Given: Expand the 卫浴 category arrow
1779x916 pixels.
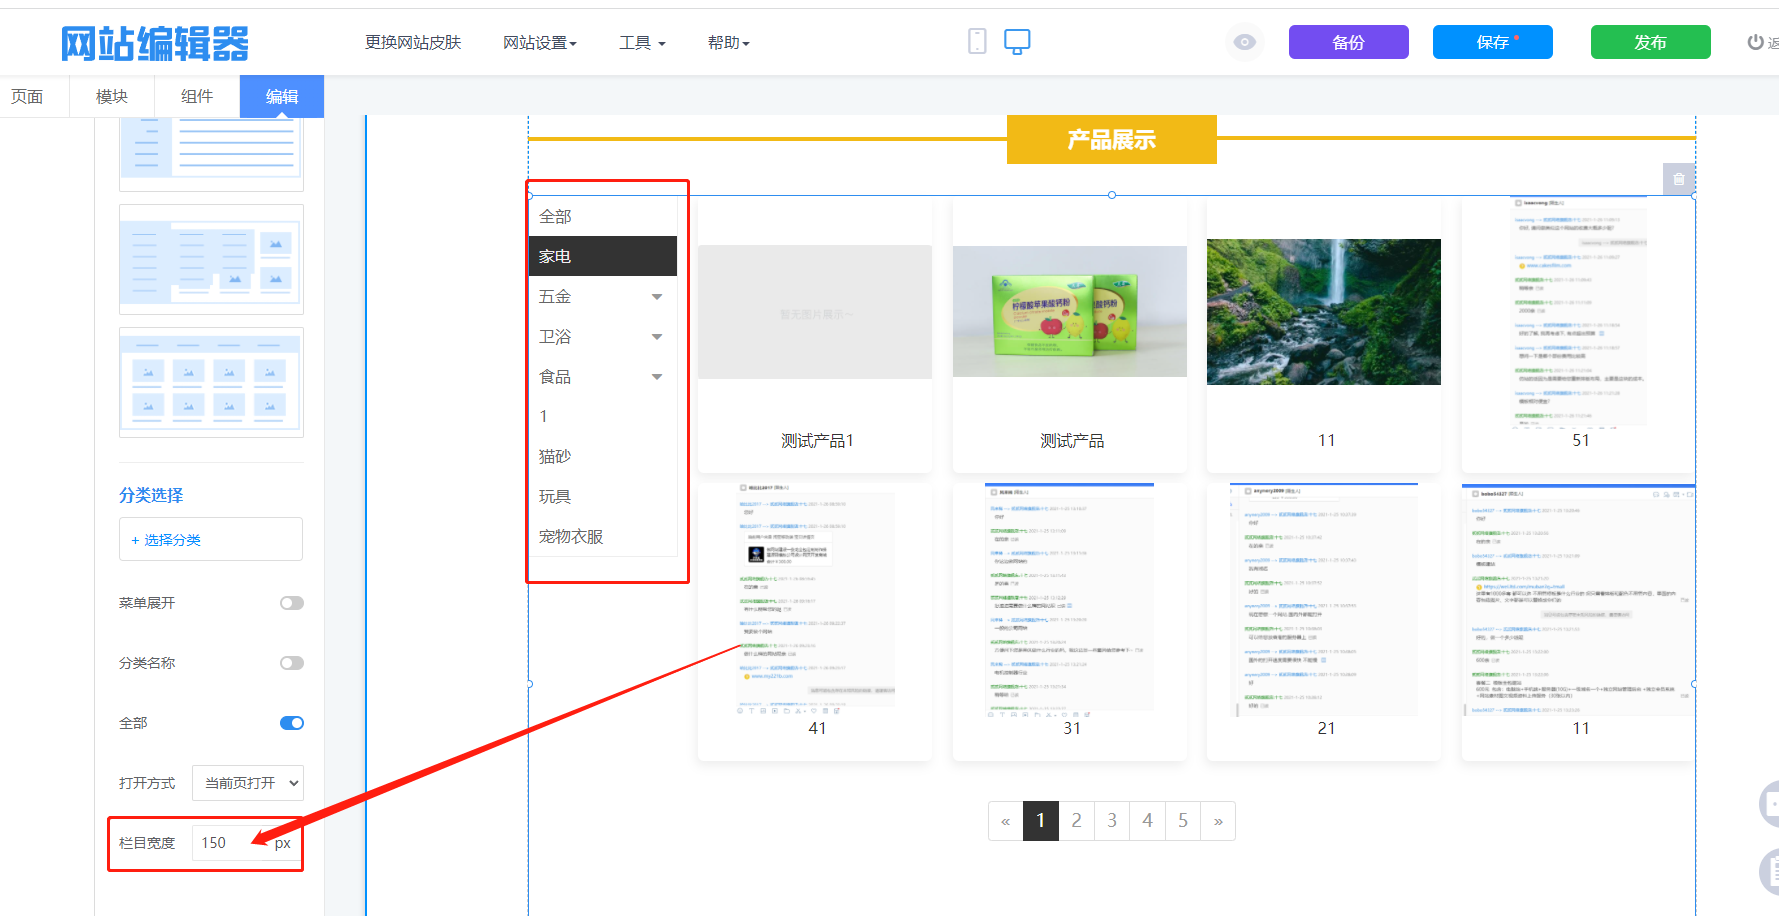Looking at the screenshot, I should pyautogui.click(x=657, y=337).
